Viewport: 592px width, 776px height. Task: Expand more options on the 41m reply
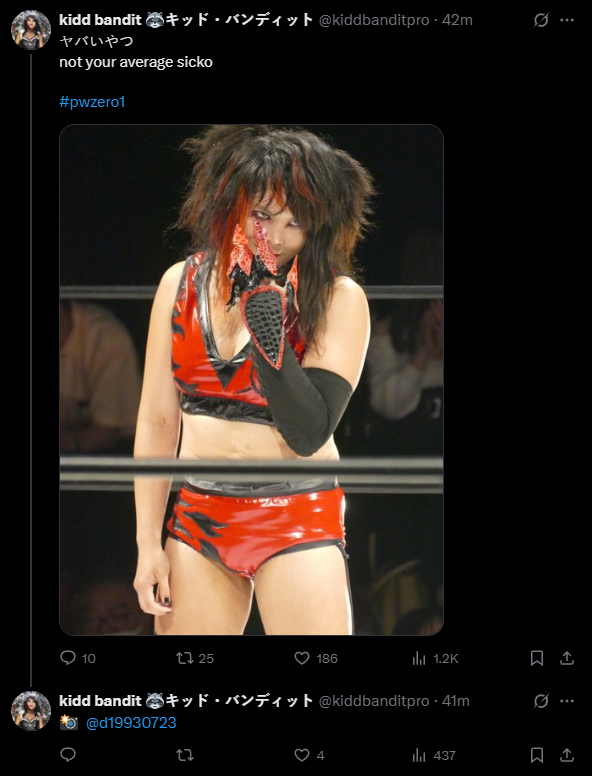[x=567, y=701]
